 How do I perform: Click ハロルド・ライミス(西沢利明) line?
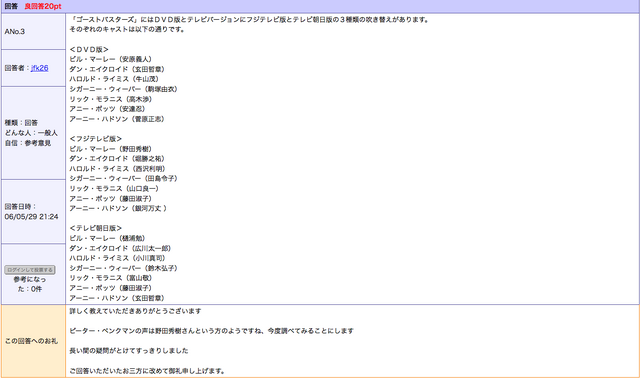[117, 168]
